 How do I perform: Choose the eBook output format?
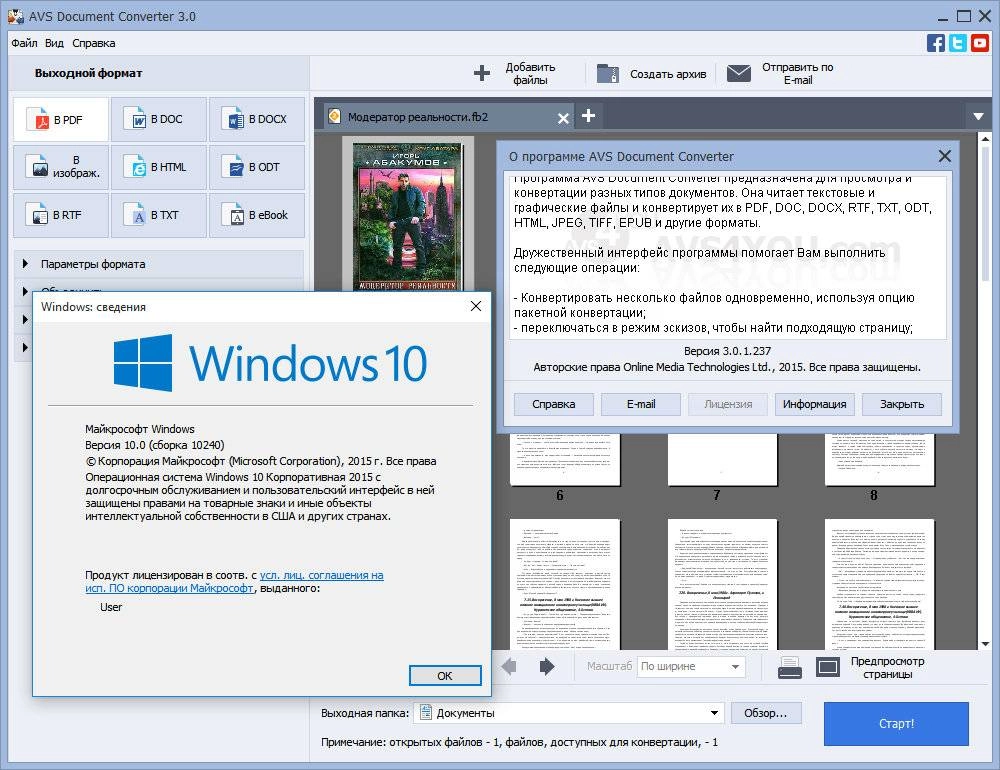pyautogui.click(x=257, y=215)
